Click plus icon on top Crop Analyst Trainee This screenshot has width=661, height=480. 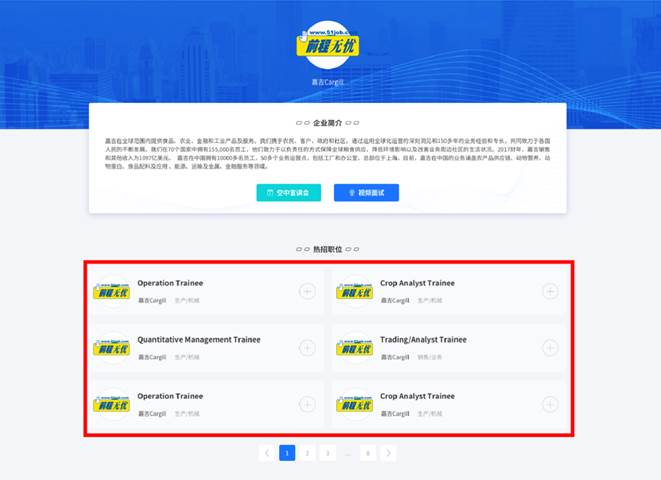(x=550, y=291)
